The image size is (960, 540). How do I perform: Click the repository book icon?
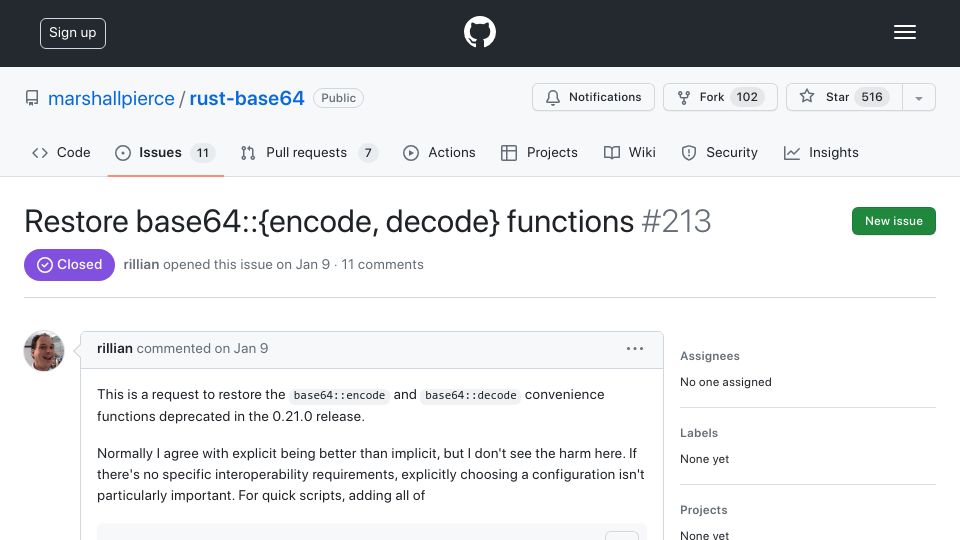32,98
